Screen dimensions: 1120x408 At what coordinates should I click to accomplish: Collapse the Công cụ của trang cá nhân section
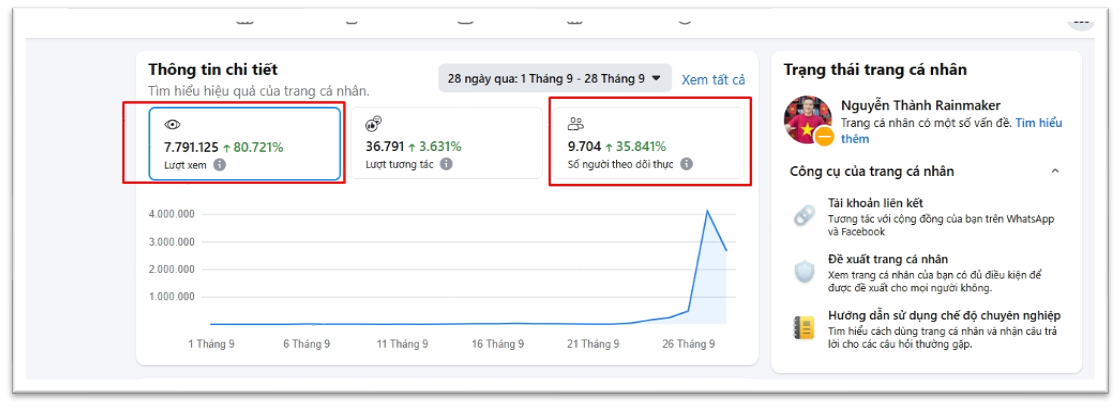(1055, 171)
